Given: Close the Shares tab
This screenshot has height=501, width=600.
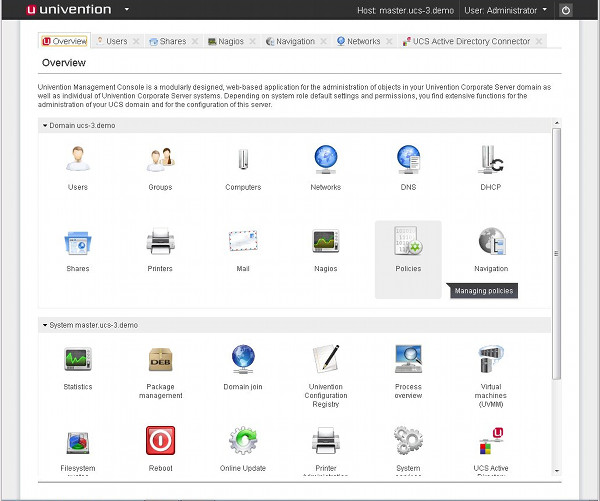Looking at the screenshot, I should (x=195, y=41).
